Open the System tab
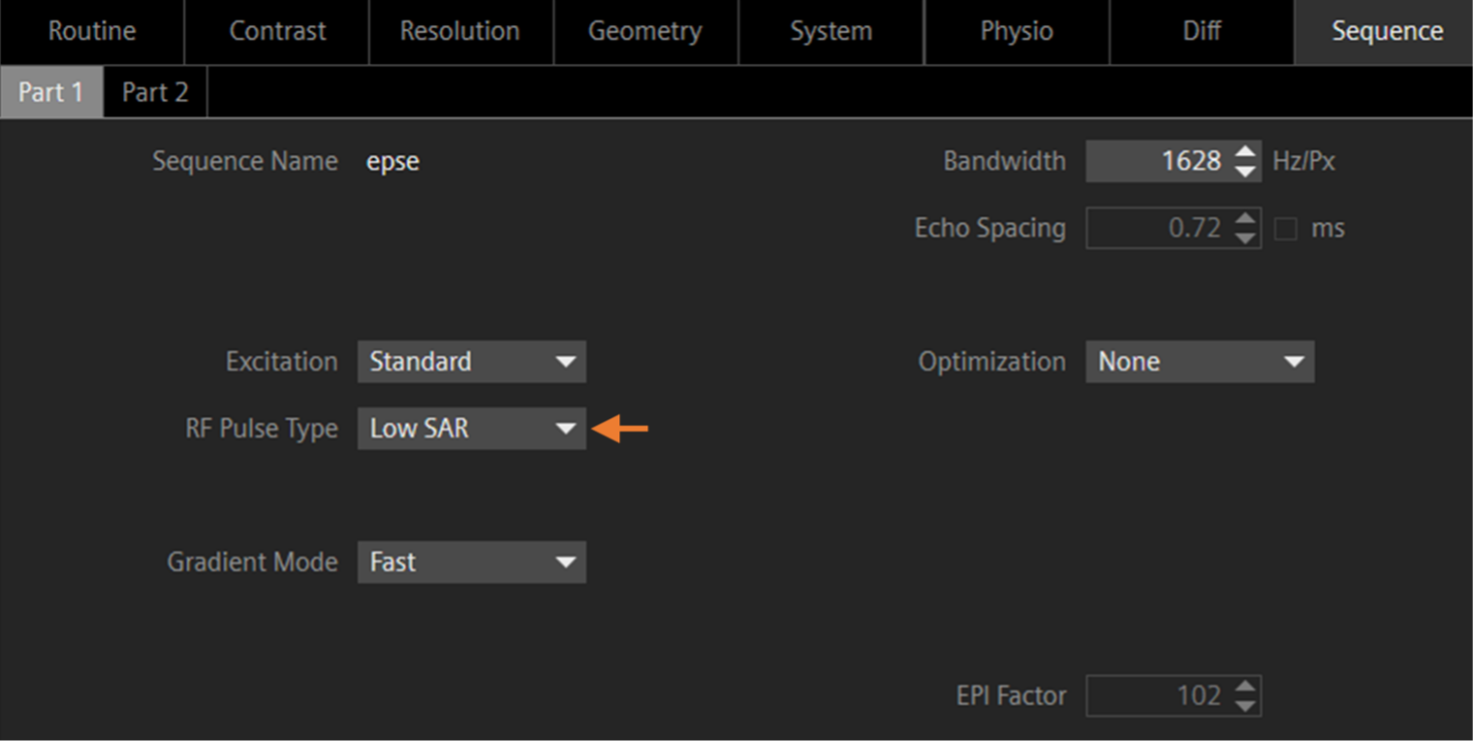This screenshot has height=745, width=1475. (831, 31)
